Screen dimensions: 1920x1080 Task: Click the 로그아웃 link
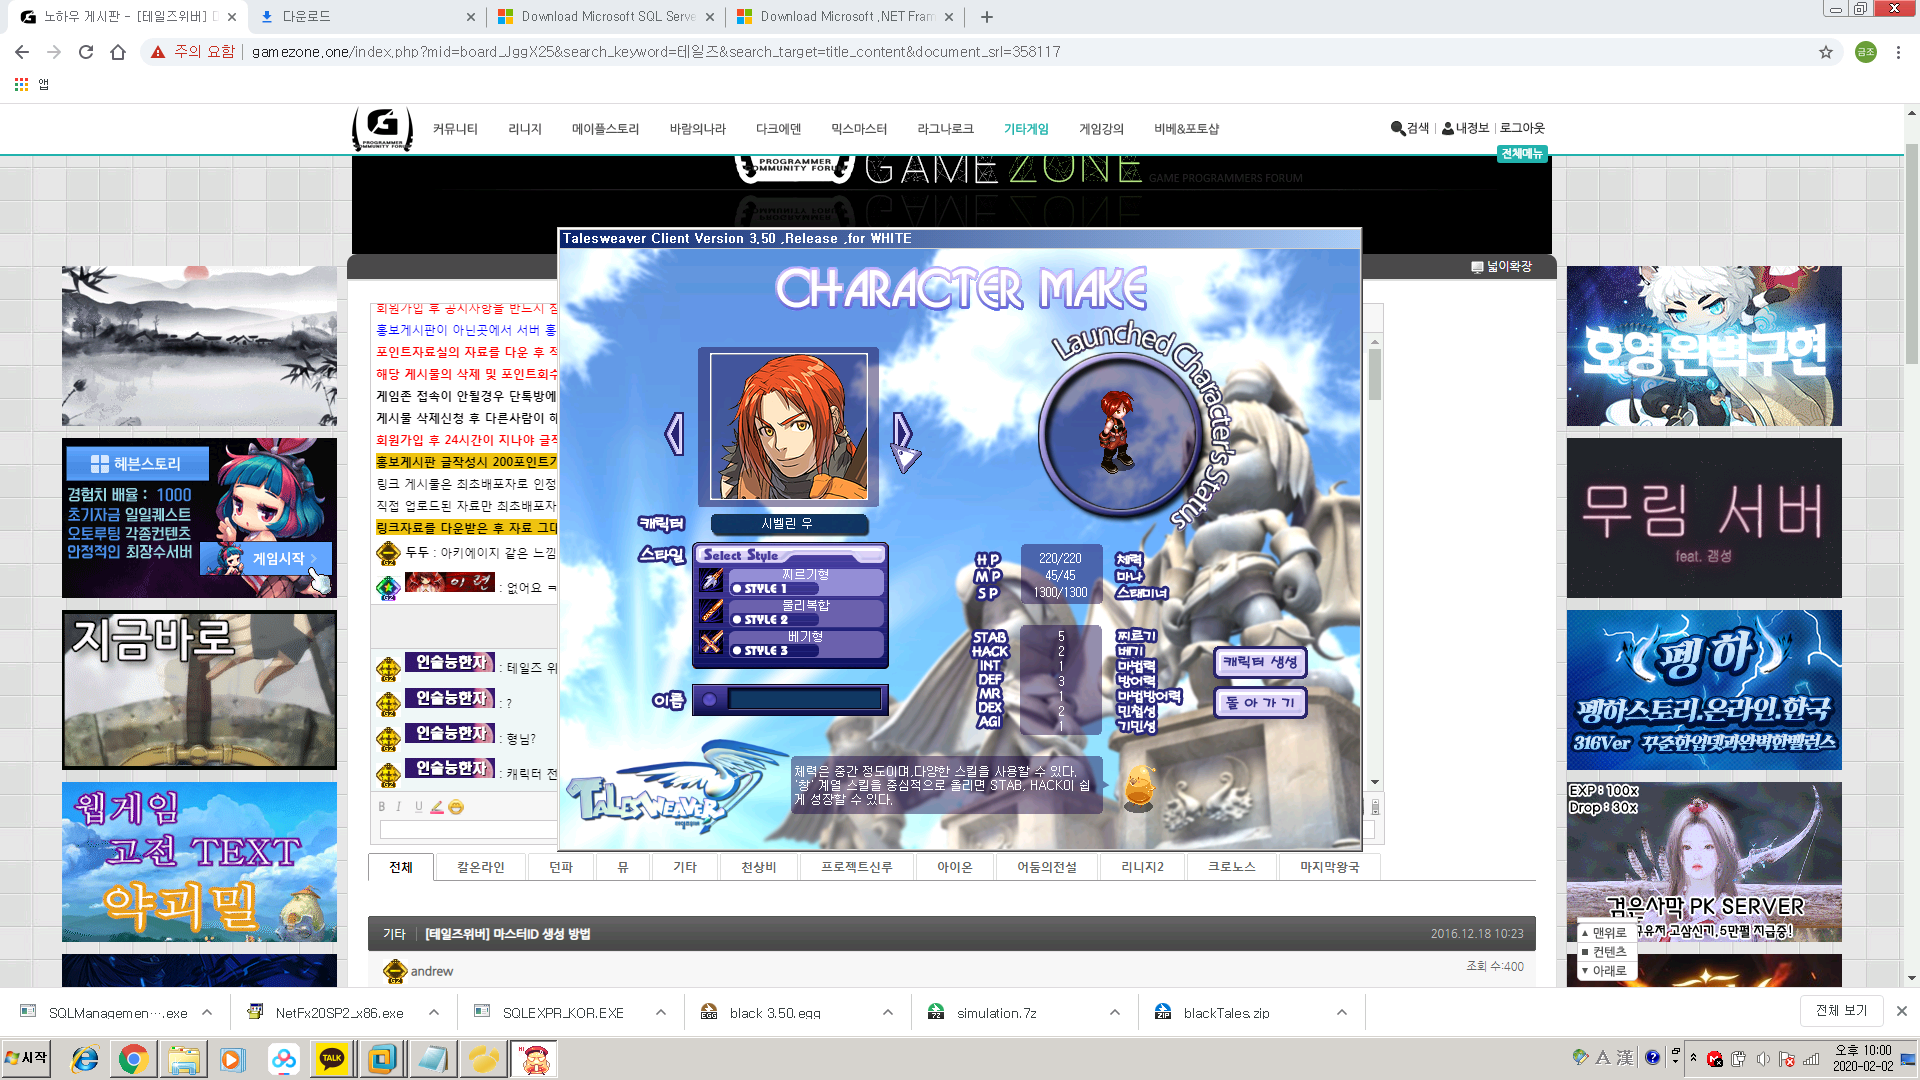coord(1522,128)
